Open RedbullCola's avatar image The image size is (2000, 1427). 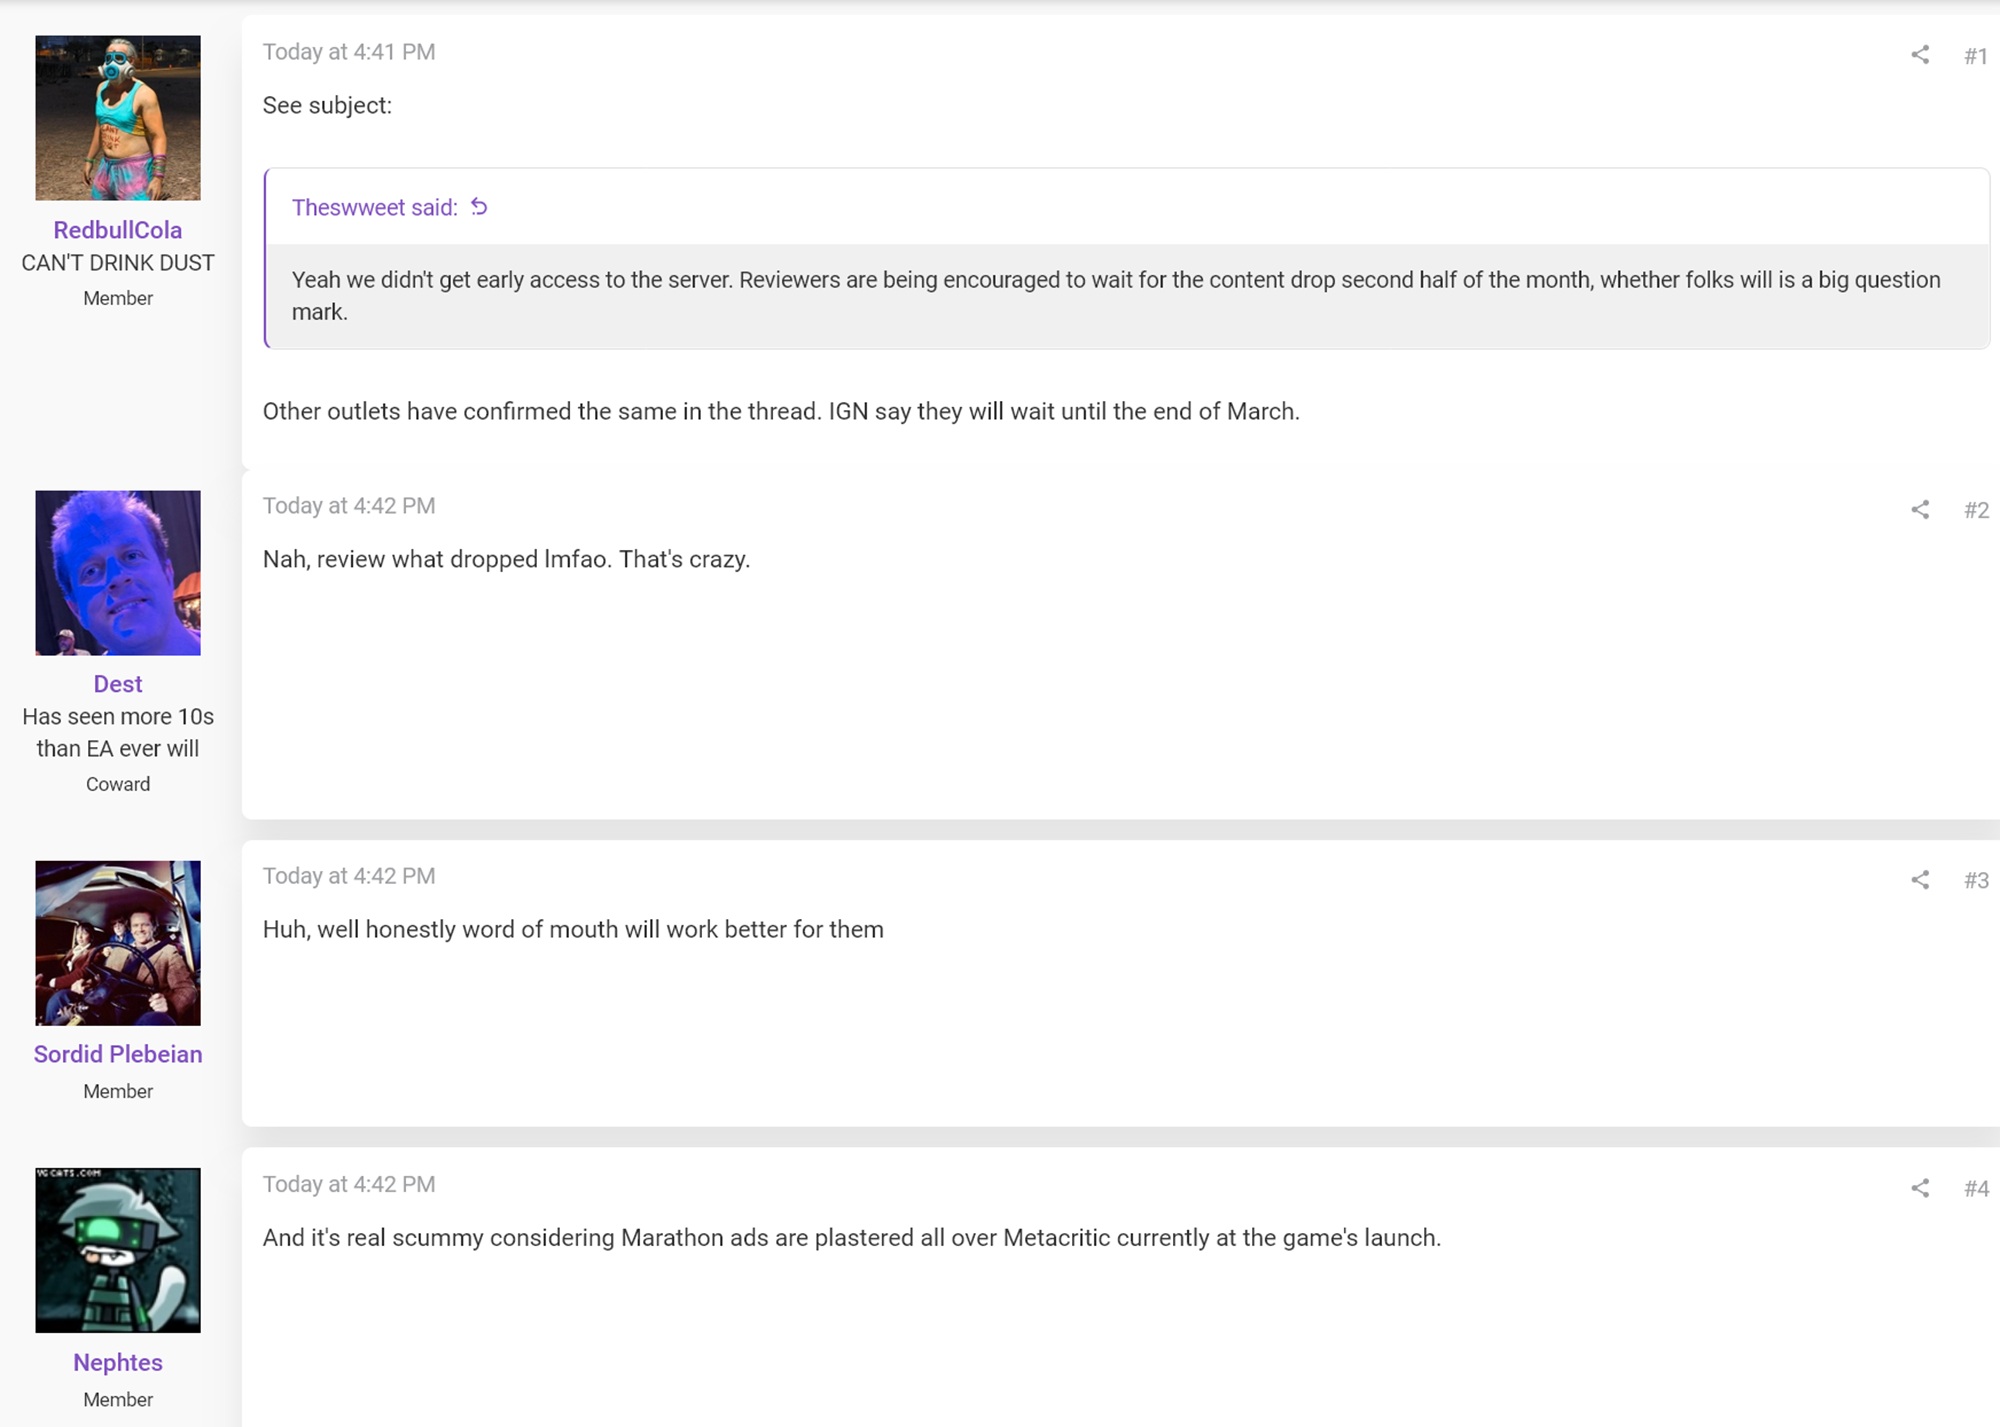coord(118,118)
